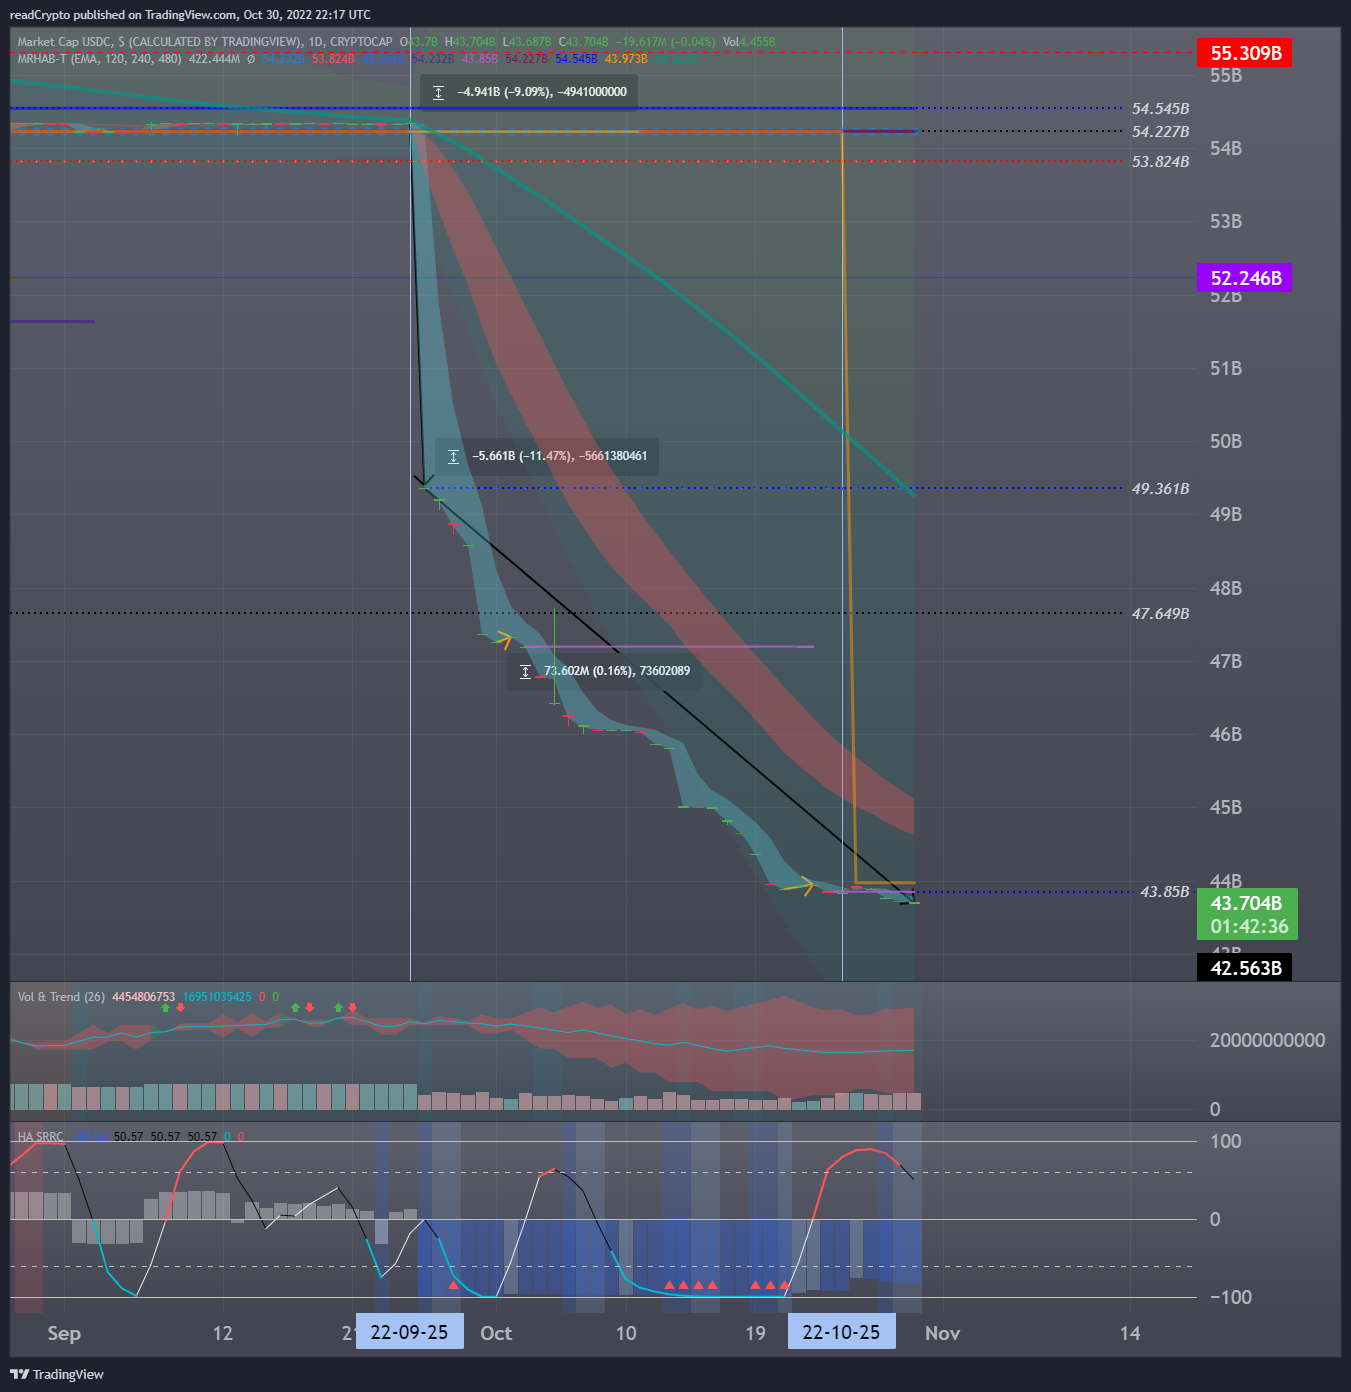The width and height of the screenshot is (1351, 1392).
Task: Click the 46B tick on price axis
Action: (1226, 734)
